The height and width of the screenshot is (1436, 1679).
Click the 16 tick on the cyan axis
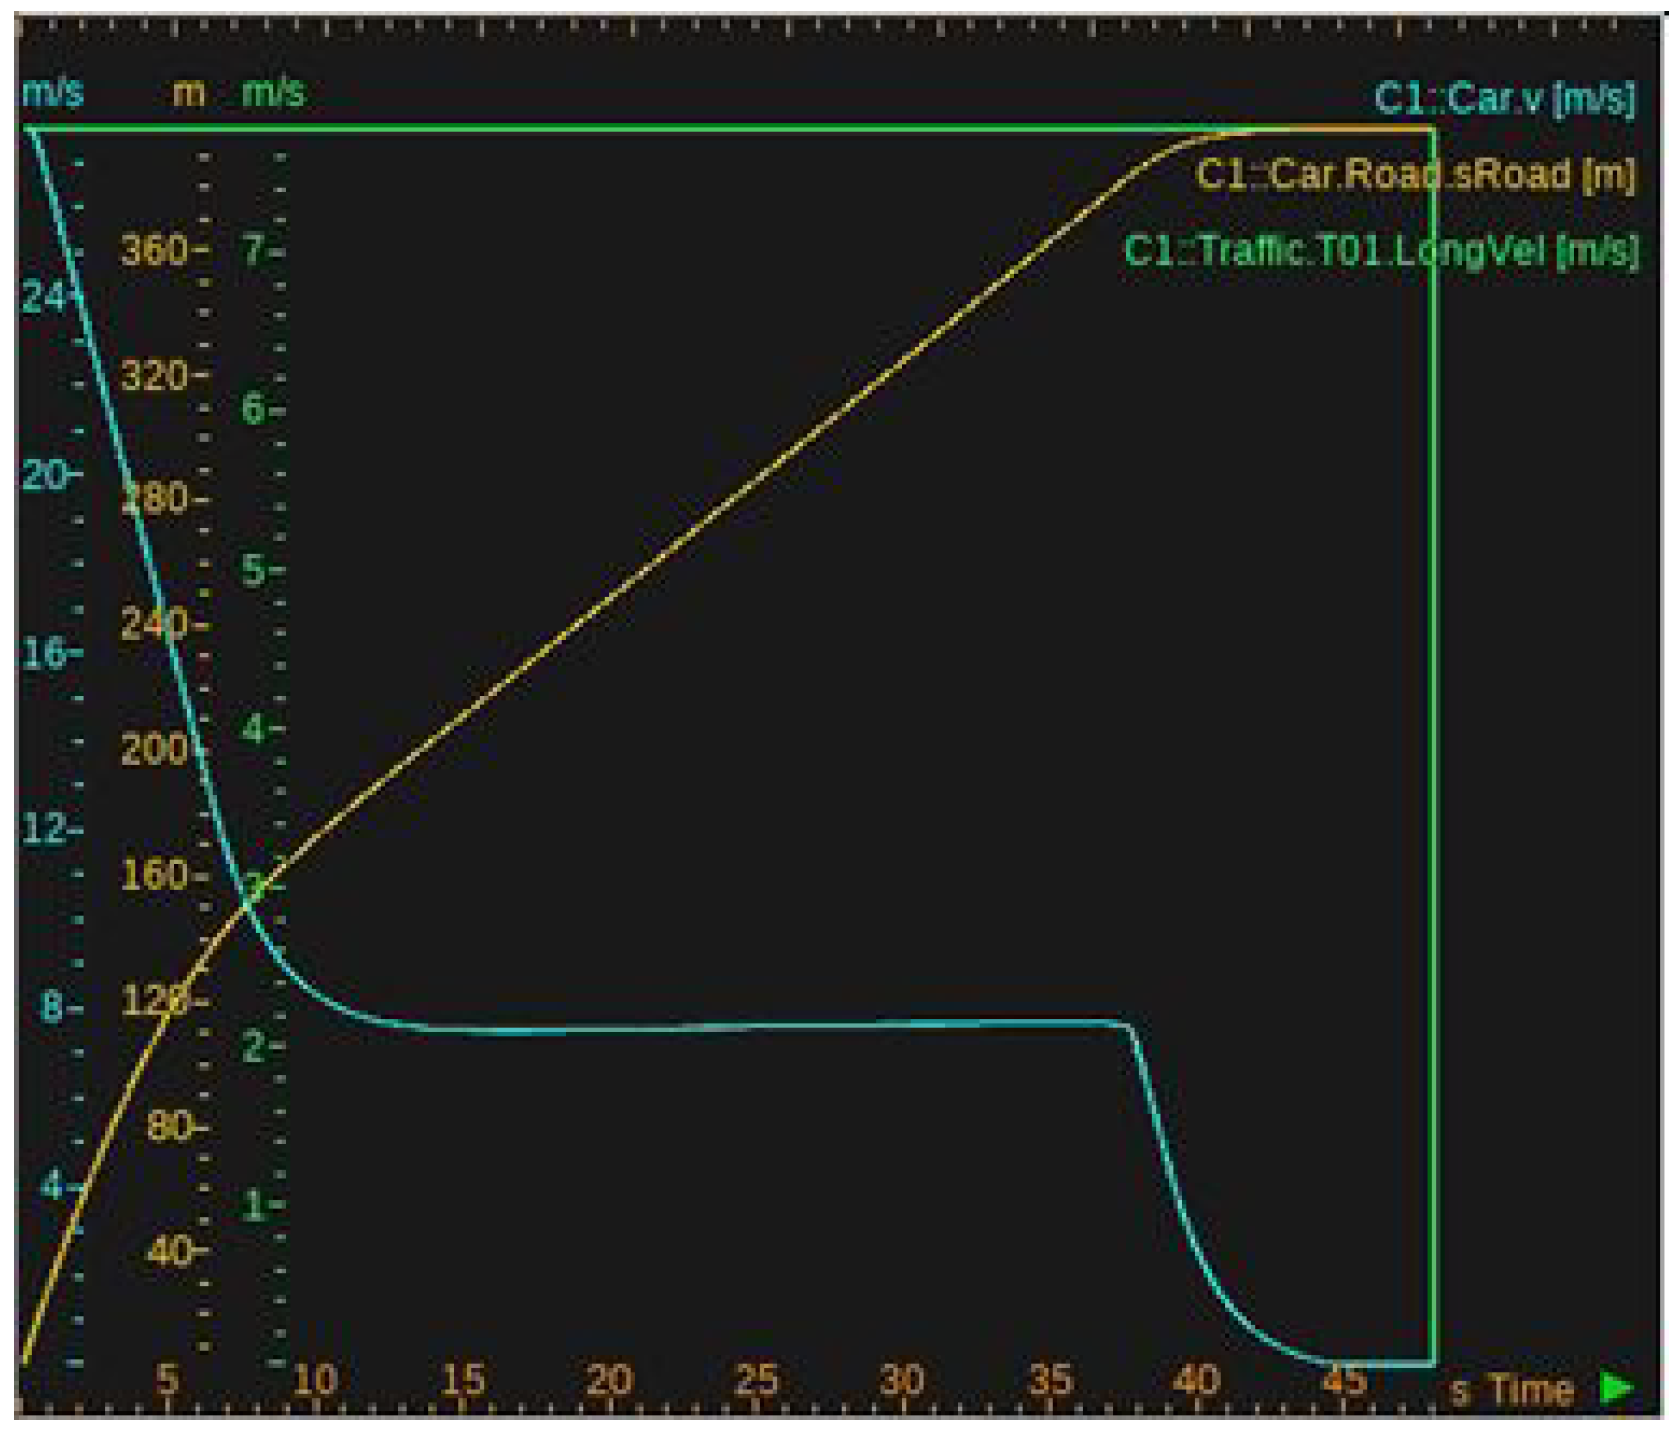(x=43, y=653)
